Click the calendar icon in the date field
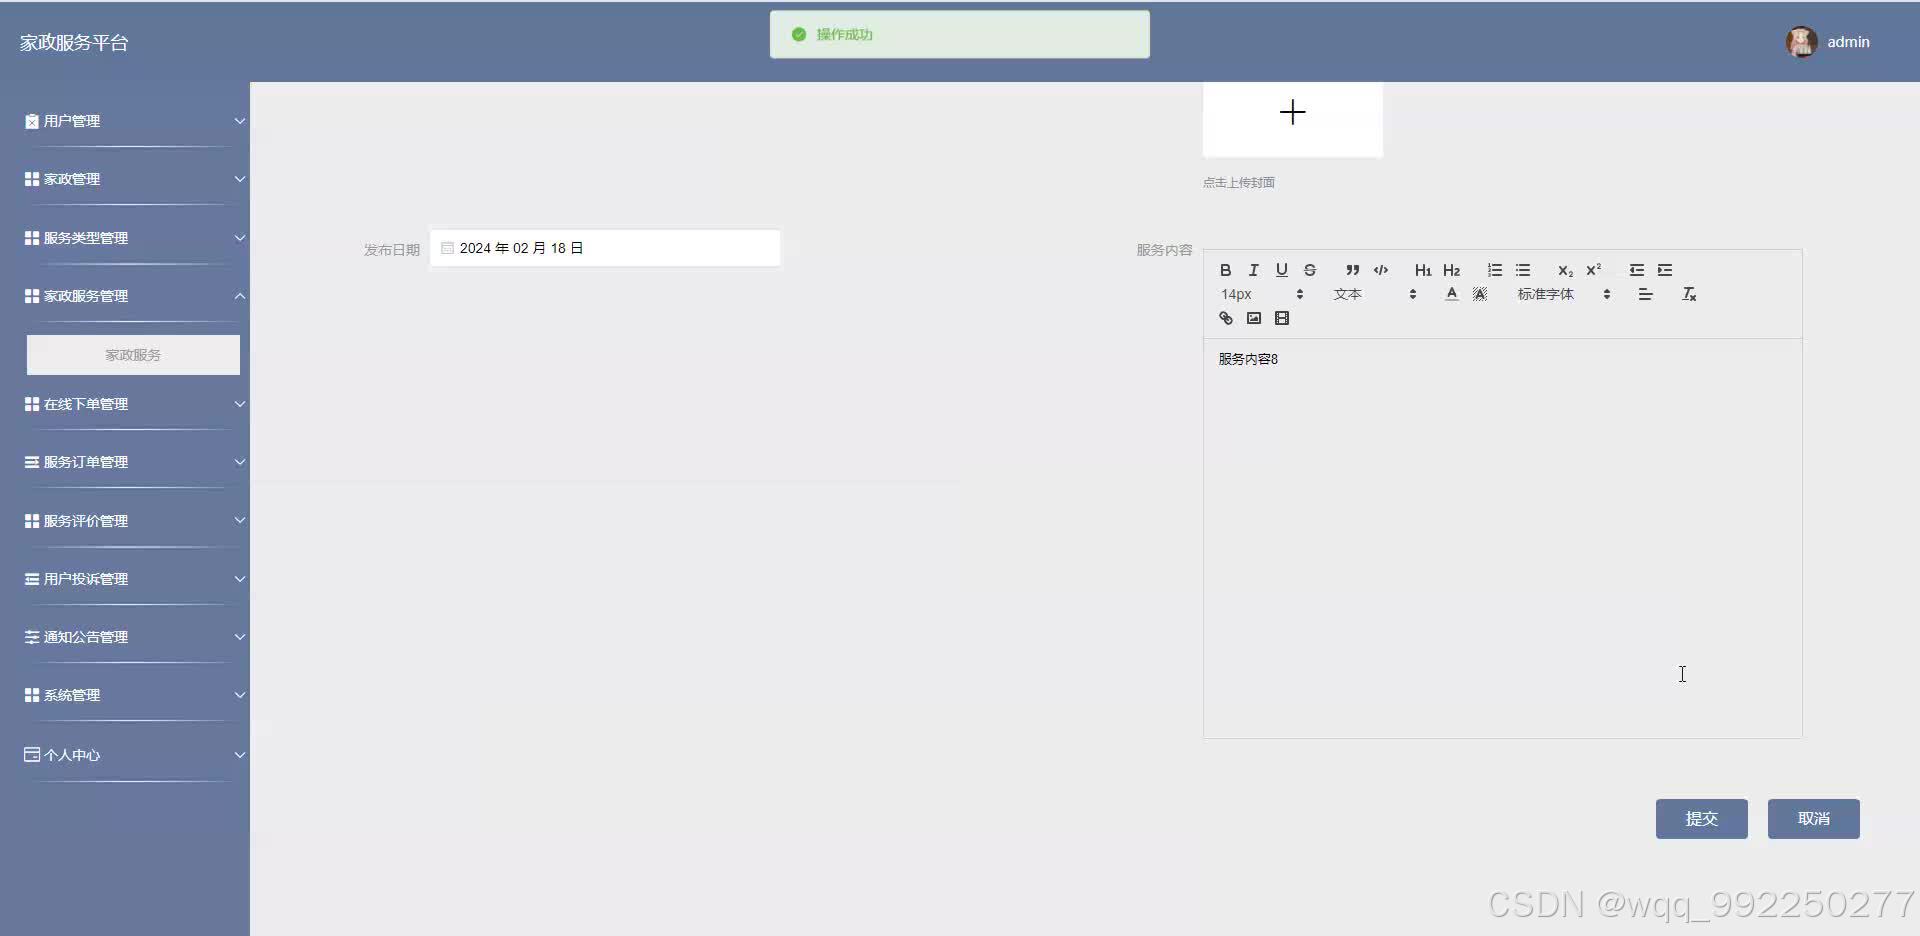The image size is (1920, 936). [x=447, y=248]
